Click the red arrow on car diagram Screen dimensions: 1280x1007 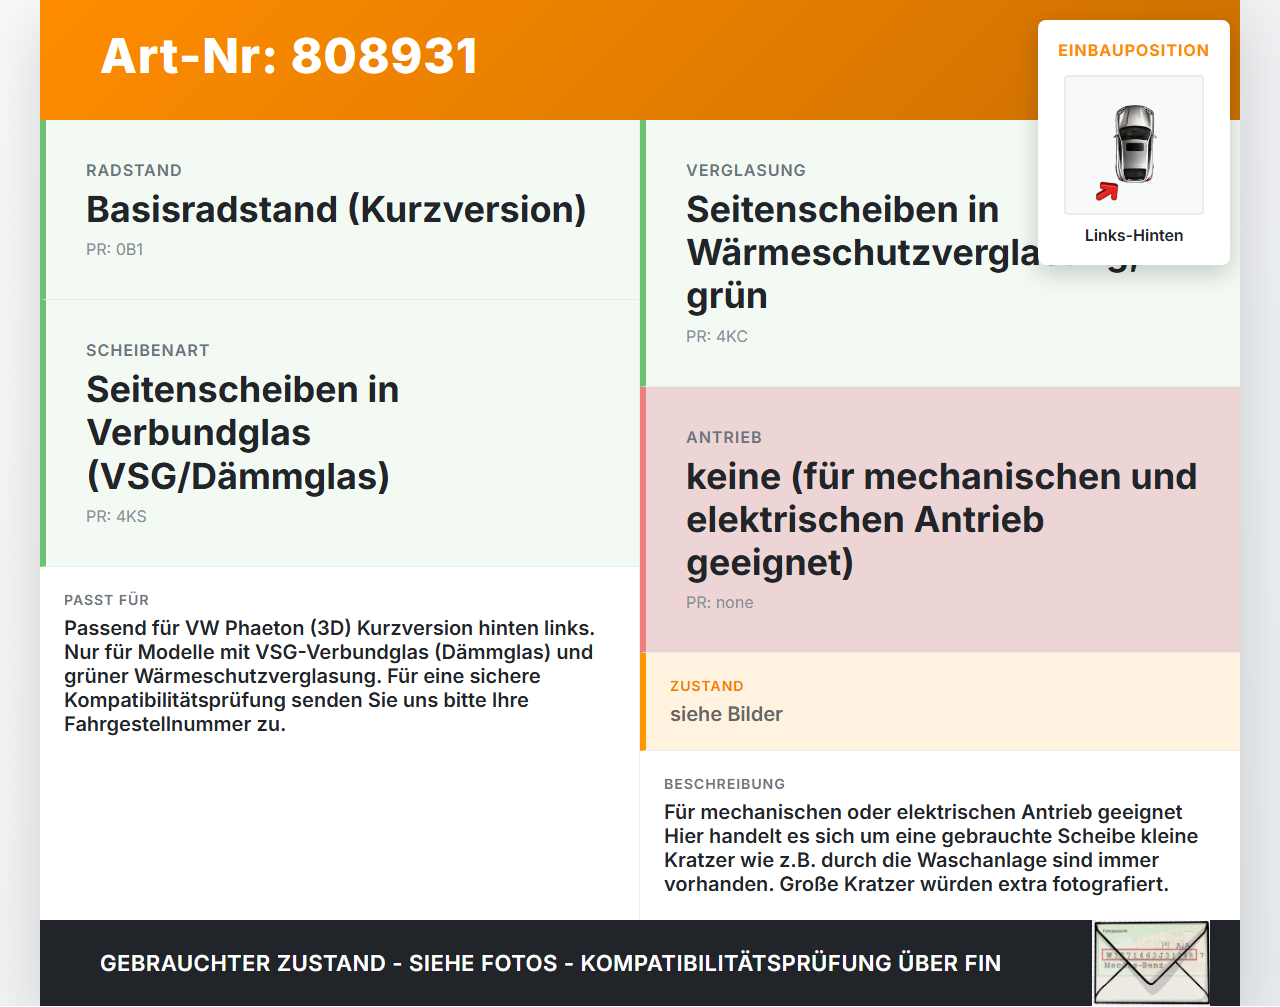1107,191
